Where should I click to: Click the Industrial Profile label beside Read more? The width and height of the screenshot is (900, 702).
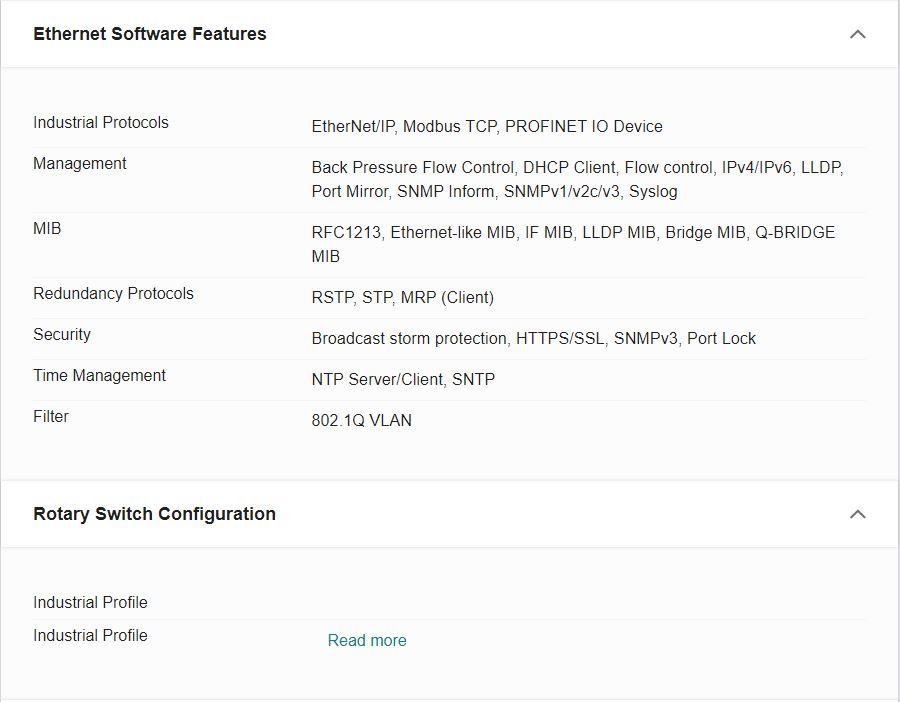[x=90, y=635]
